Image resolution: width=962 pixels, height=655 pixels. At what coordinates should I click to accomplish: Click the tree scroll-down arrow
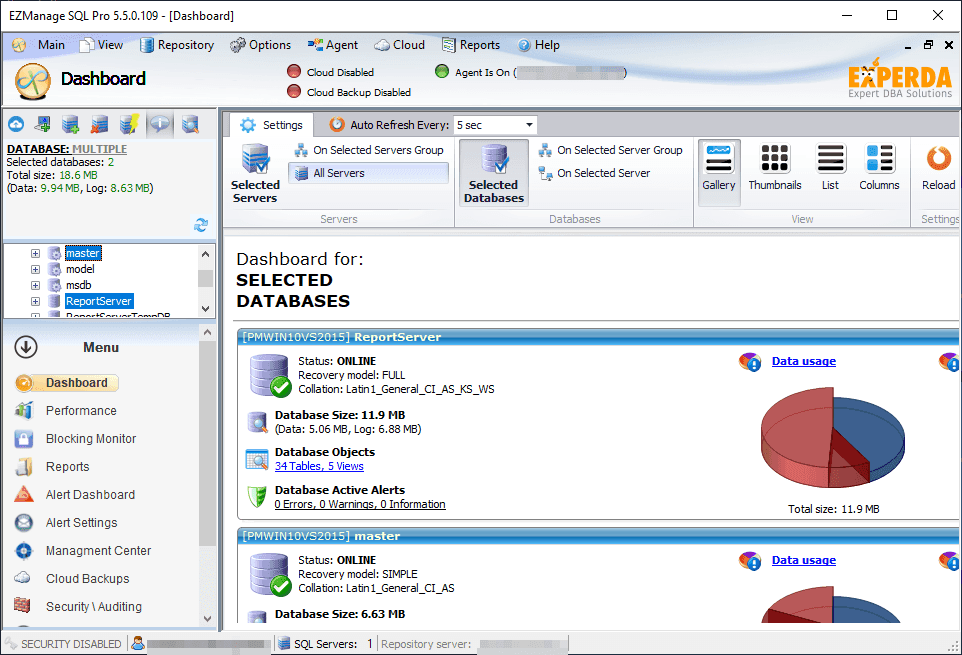pyautogui.click(x=206, y=308)
